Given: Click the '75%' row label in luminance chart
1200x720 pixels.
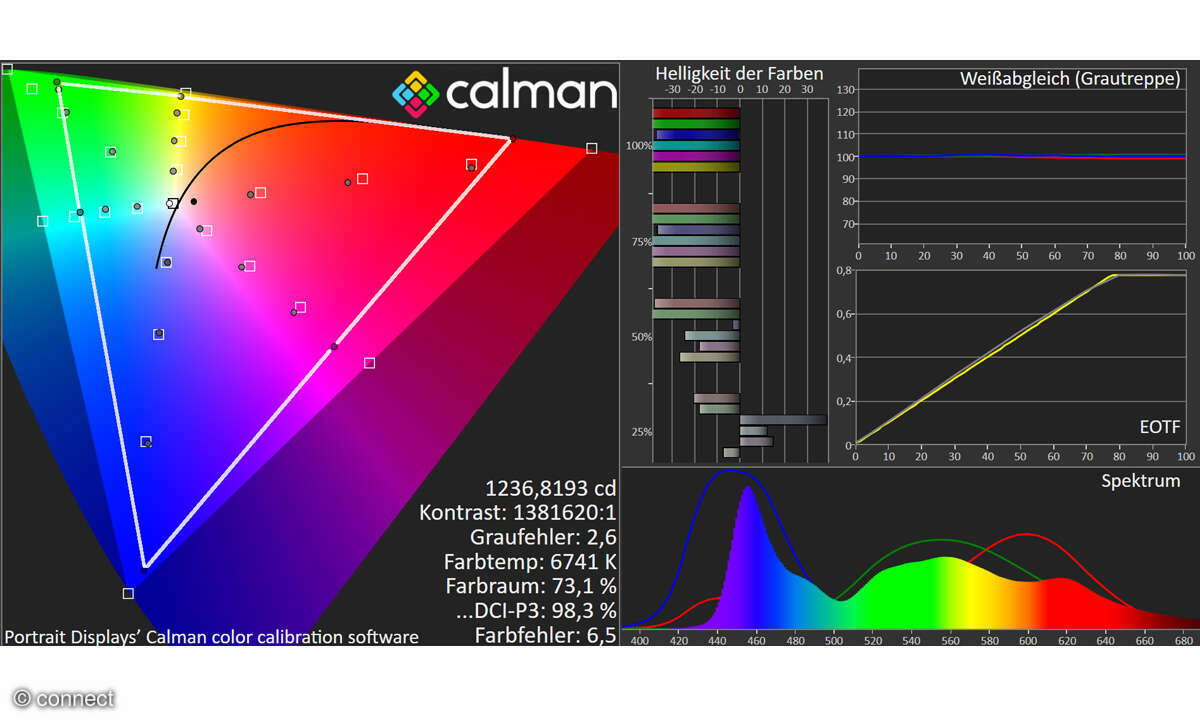Looking at the screenshot, I should click(641, 242).
